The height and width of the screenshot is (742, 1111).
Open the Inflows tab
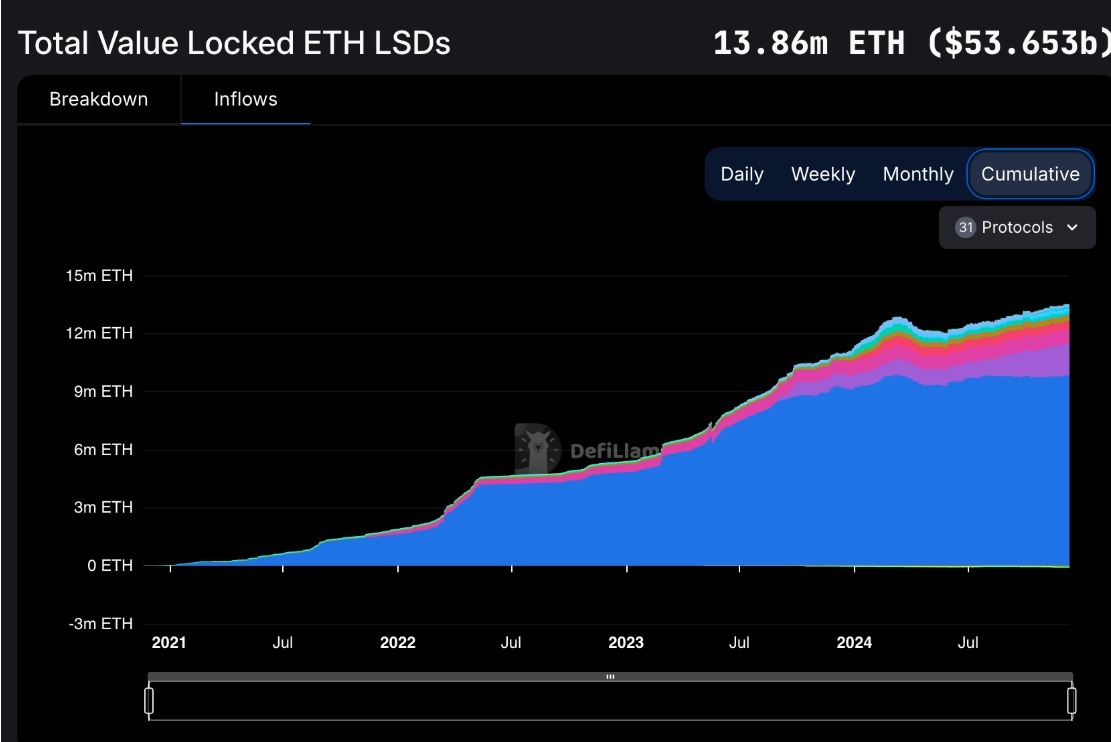click(245, 99)
